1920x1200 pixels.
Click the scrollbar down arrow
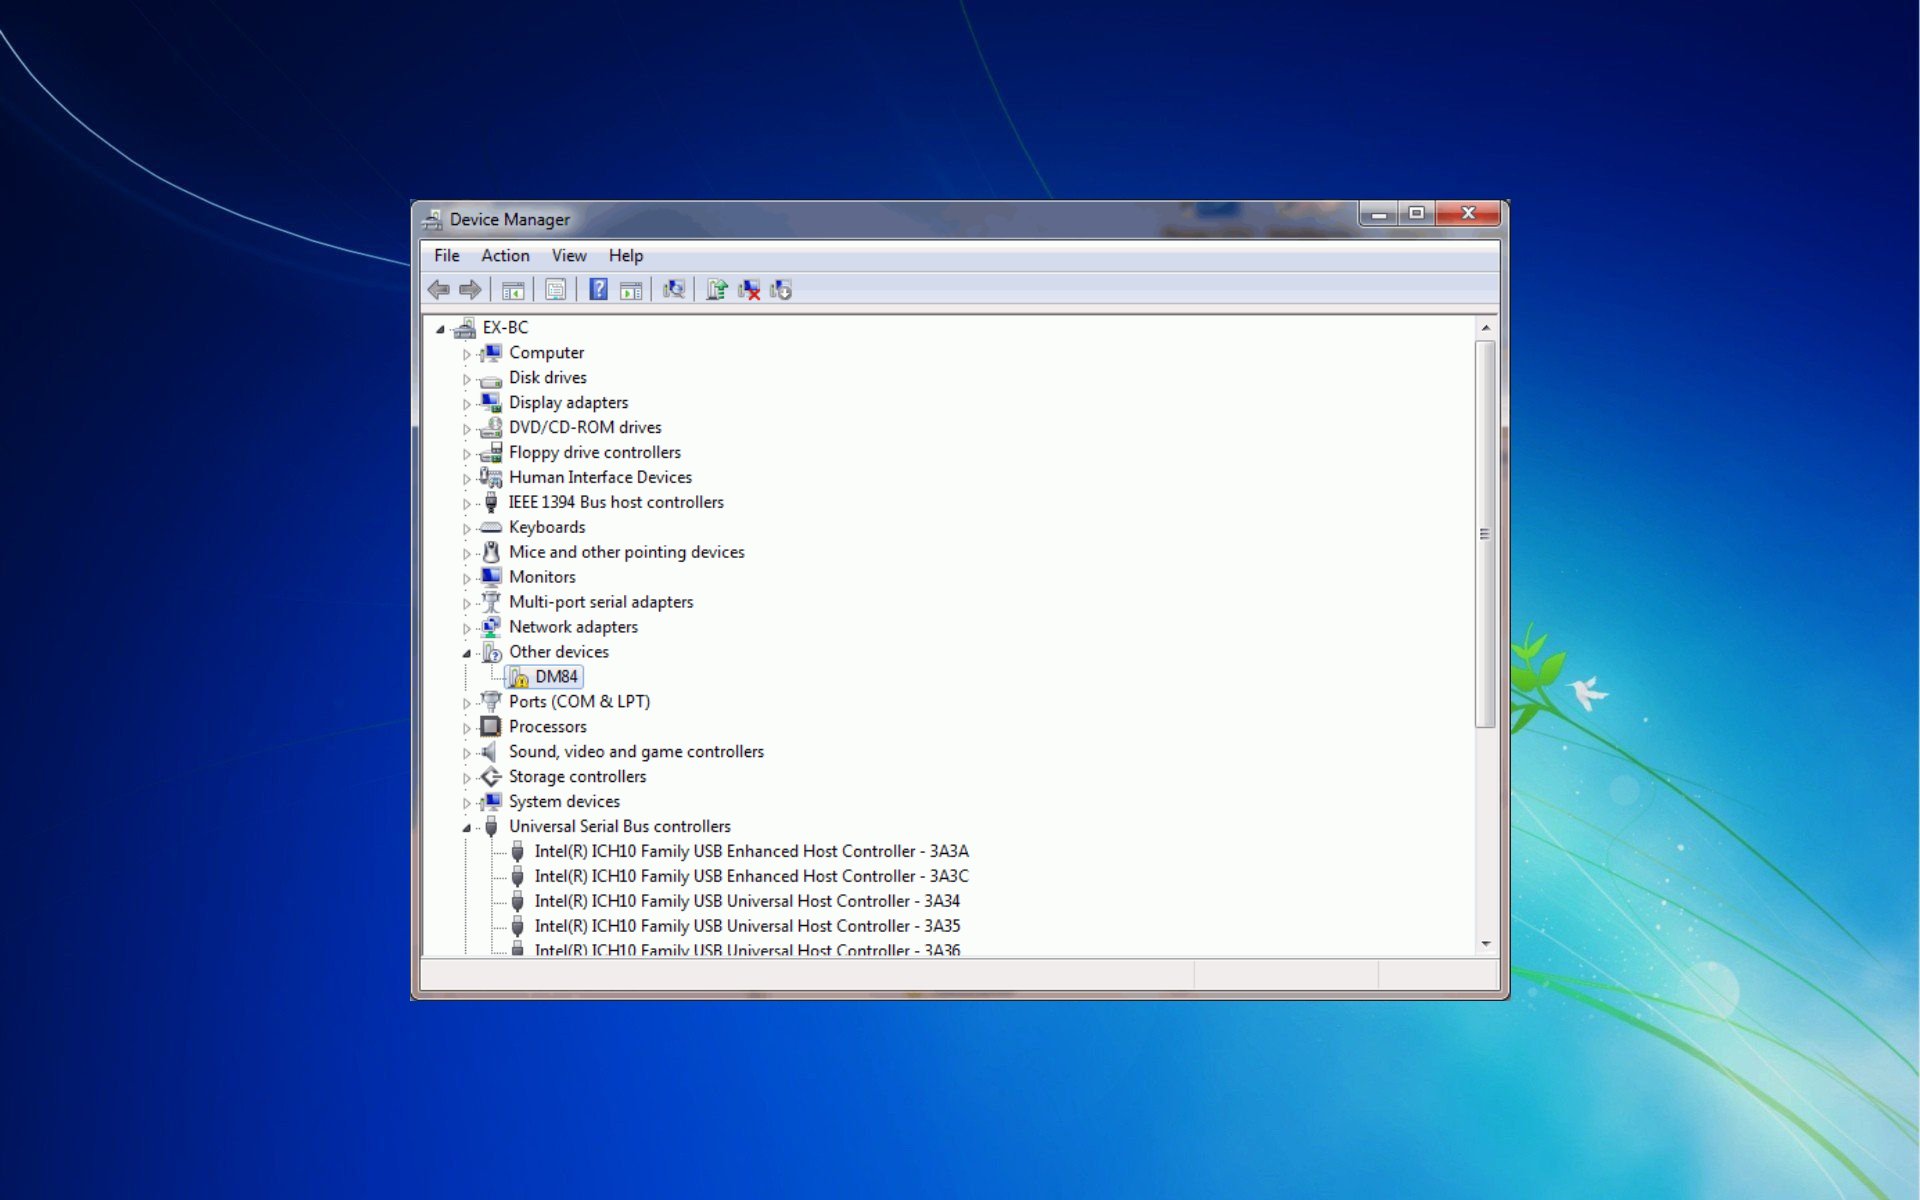tap(1486, 943)
